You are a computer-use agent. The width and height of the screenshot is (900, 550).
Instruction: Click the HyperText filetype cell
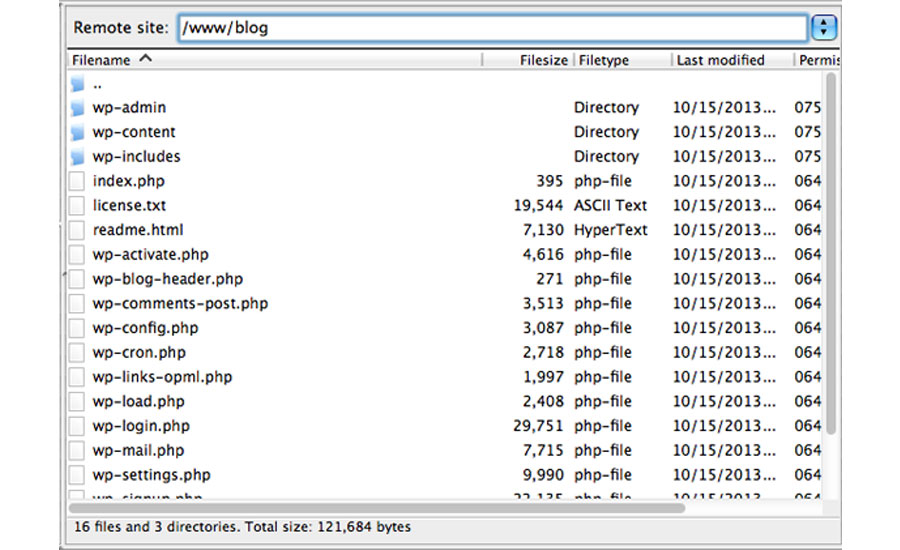pyautogui.click(x=611, y=230)
